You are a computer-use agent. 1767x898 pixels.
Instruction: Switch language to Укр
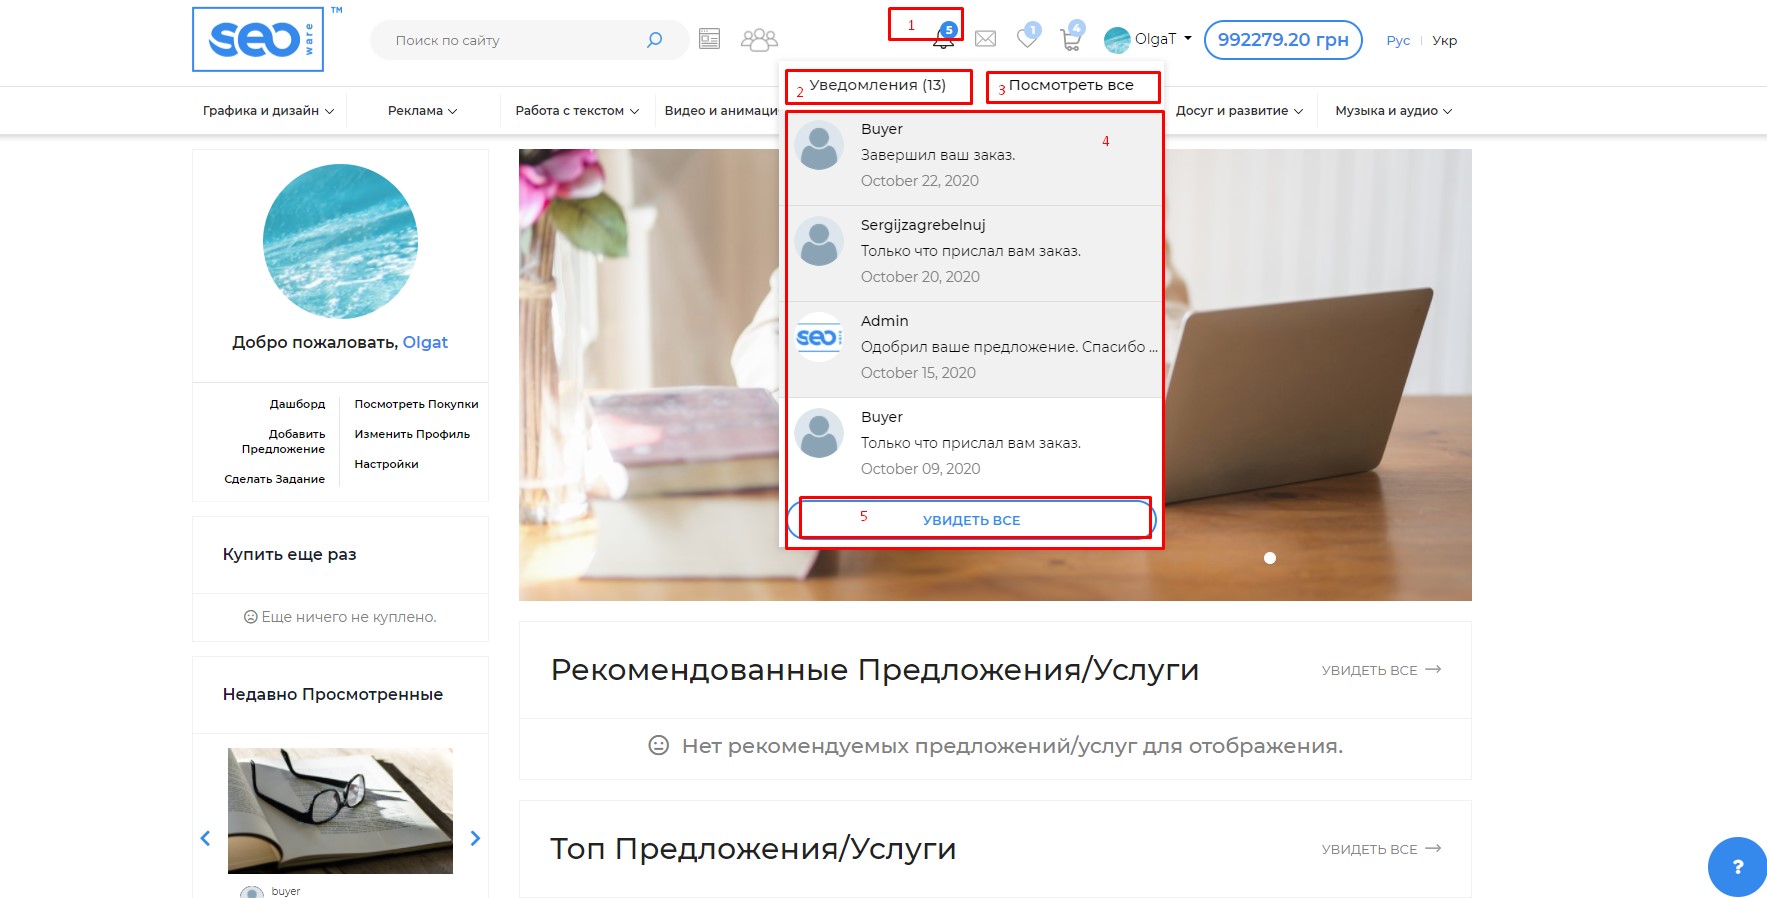click(1444, 41)
